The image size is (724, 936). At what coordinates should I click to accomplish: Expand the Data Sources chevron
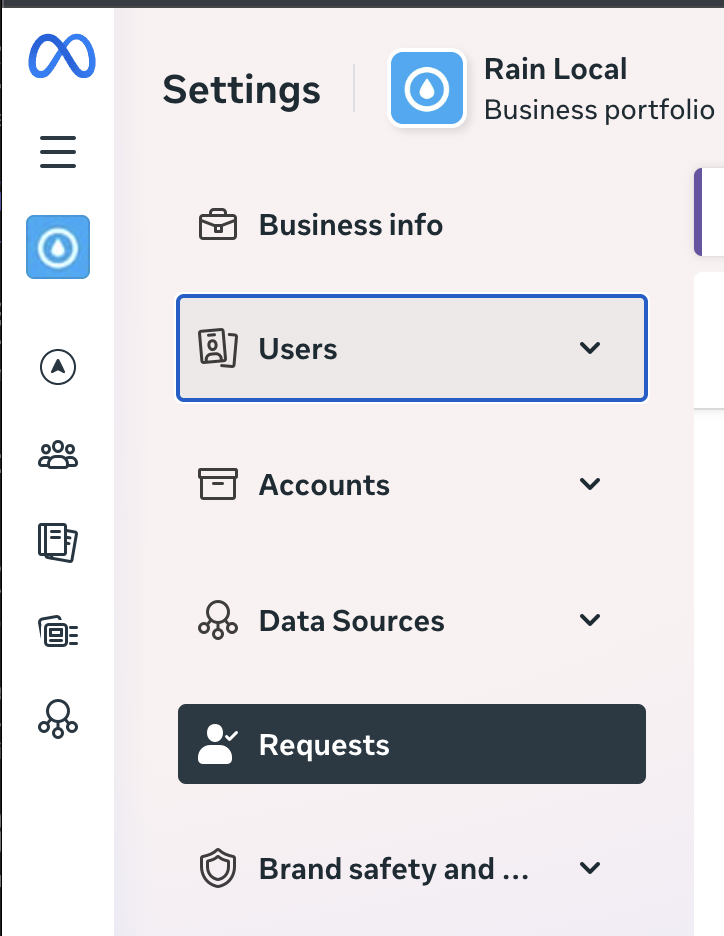(590, 620)
